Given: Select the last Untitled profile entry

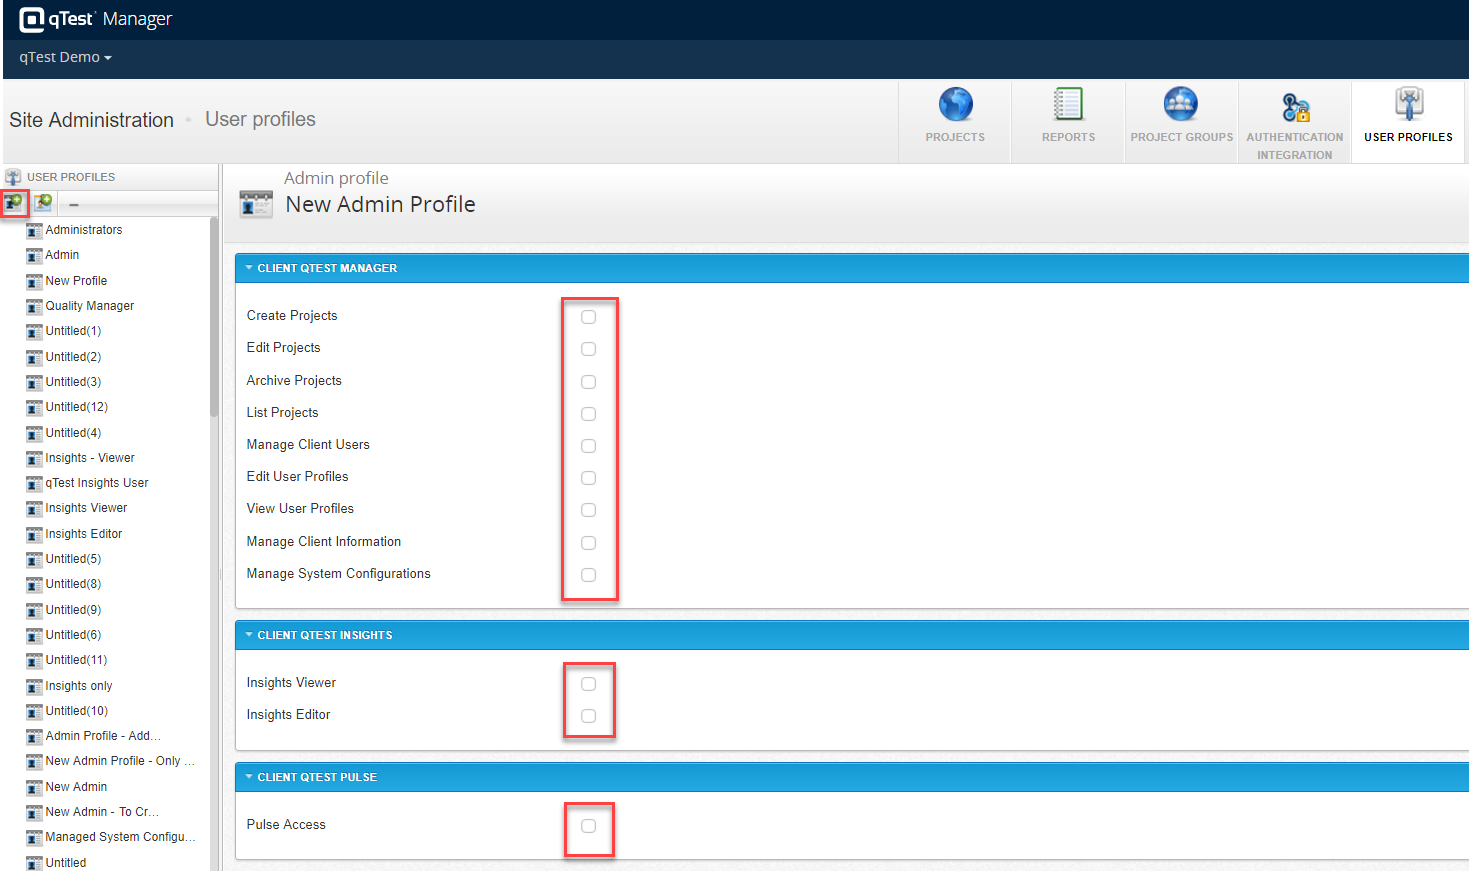Looking at the screenshot, I should 66,863.
